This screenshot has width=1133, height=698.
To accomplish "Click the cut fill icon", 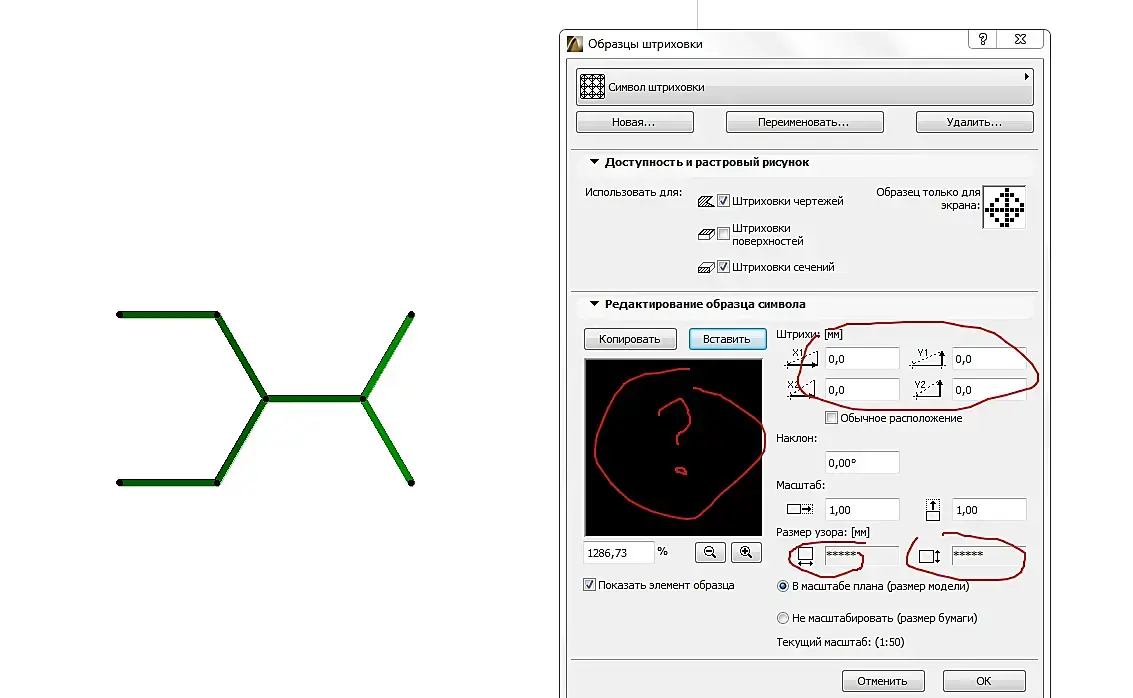I will pos(706,267).
